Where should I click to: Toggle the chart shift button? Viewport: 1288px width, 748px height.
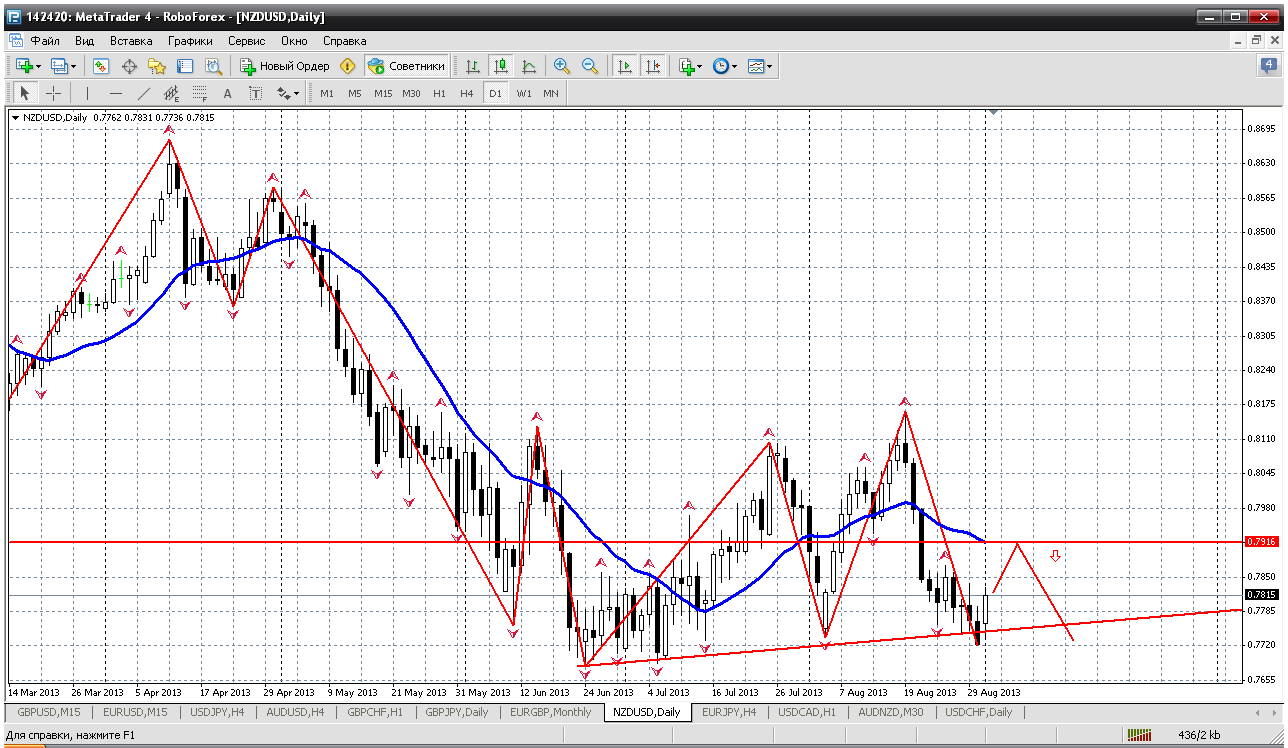coord(653,66)
